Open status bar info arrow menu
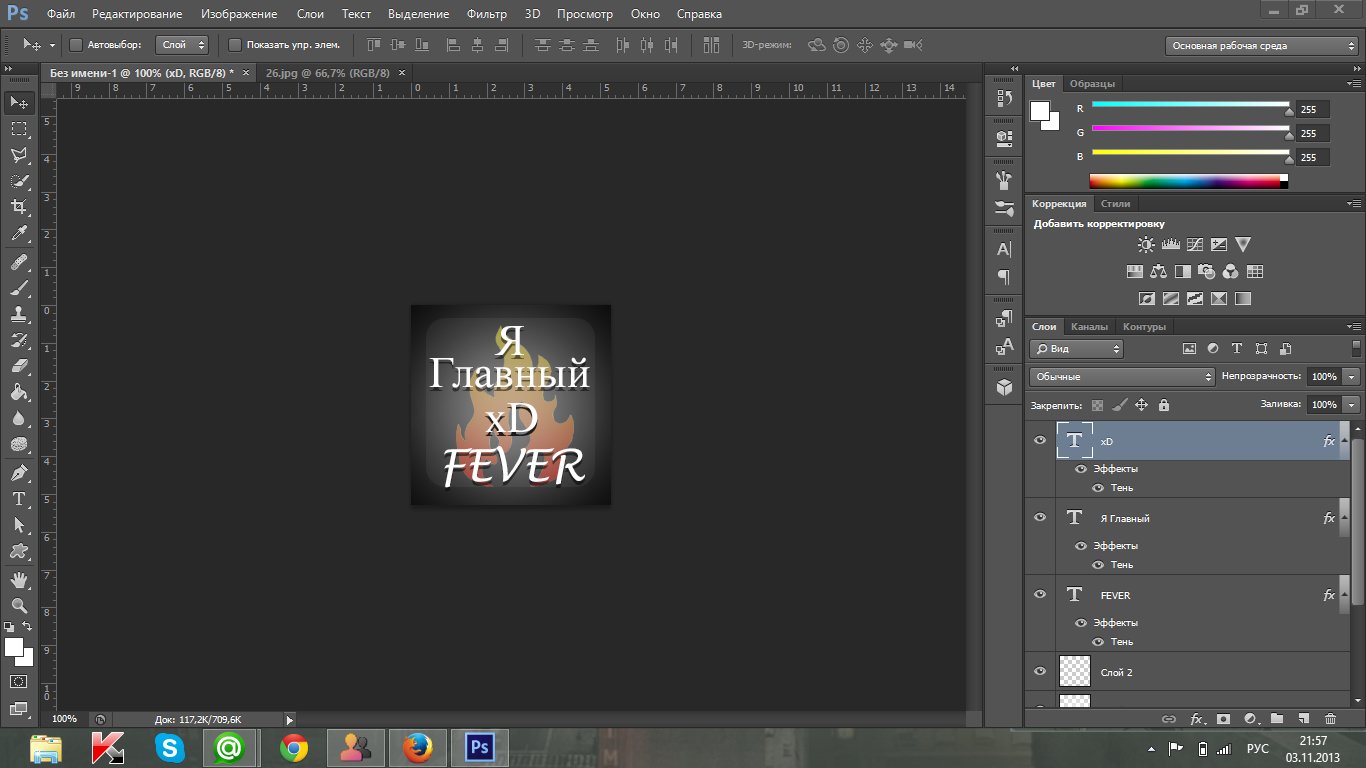This screenshot has height=768, width=1366. [x=290, y=719]
